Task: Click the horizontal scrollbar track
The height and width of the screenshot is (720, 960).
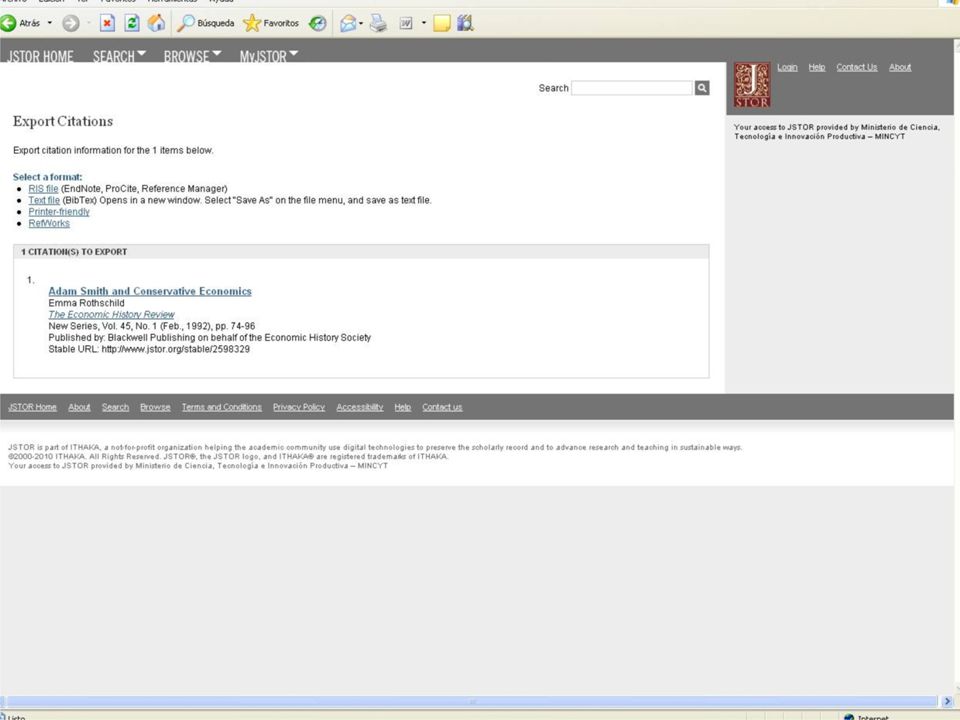Action: tap(470, 702)
